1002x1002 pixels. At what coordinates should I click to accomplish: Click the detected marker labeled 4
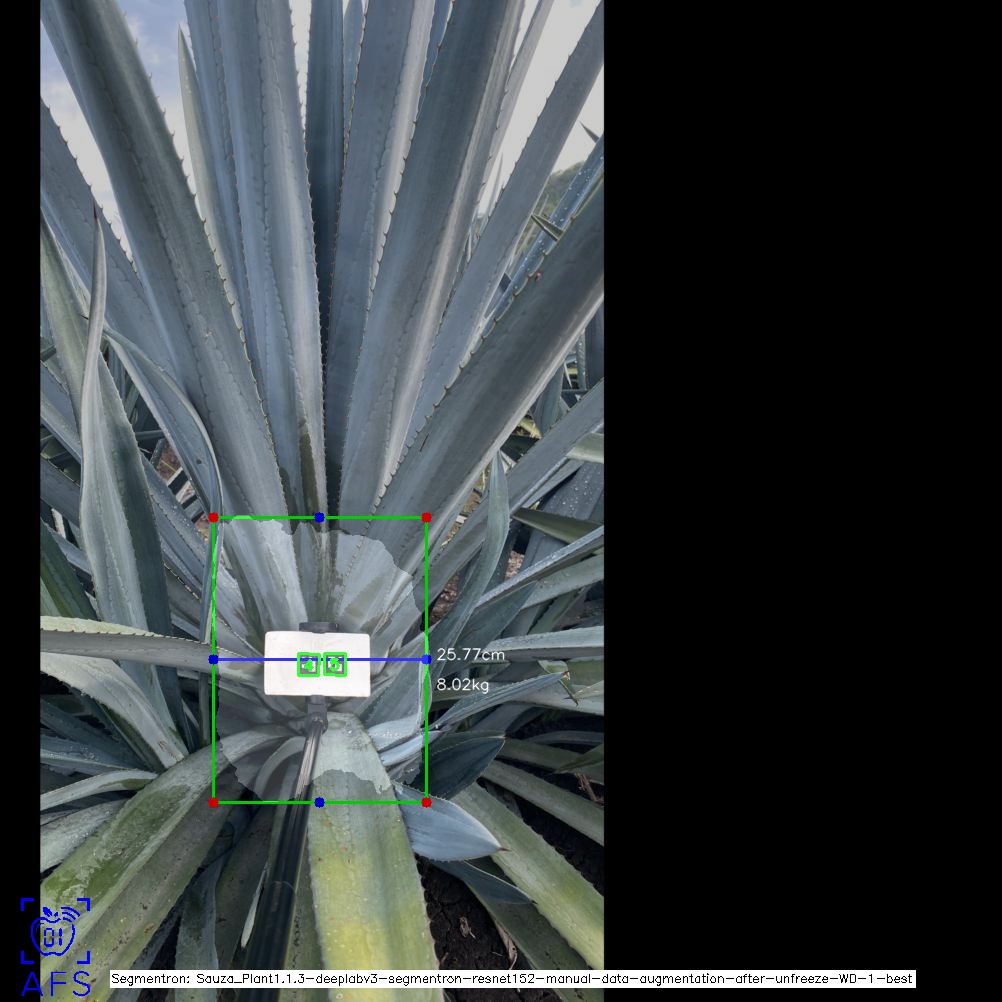[309, 665]
